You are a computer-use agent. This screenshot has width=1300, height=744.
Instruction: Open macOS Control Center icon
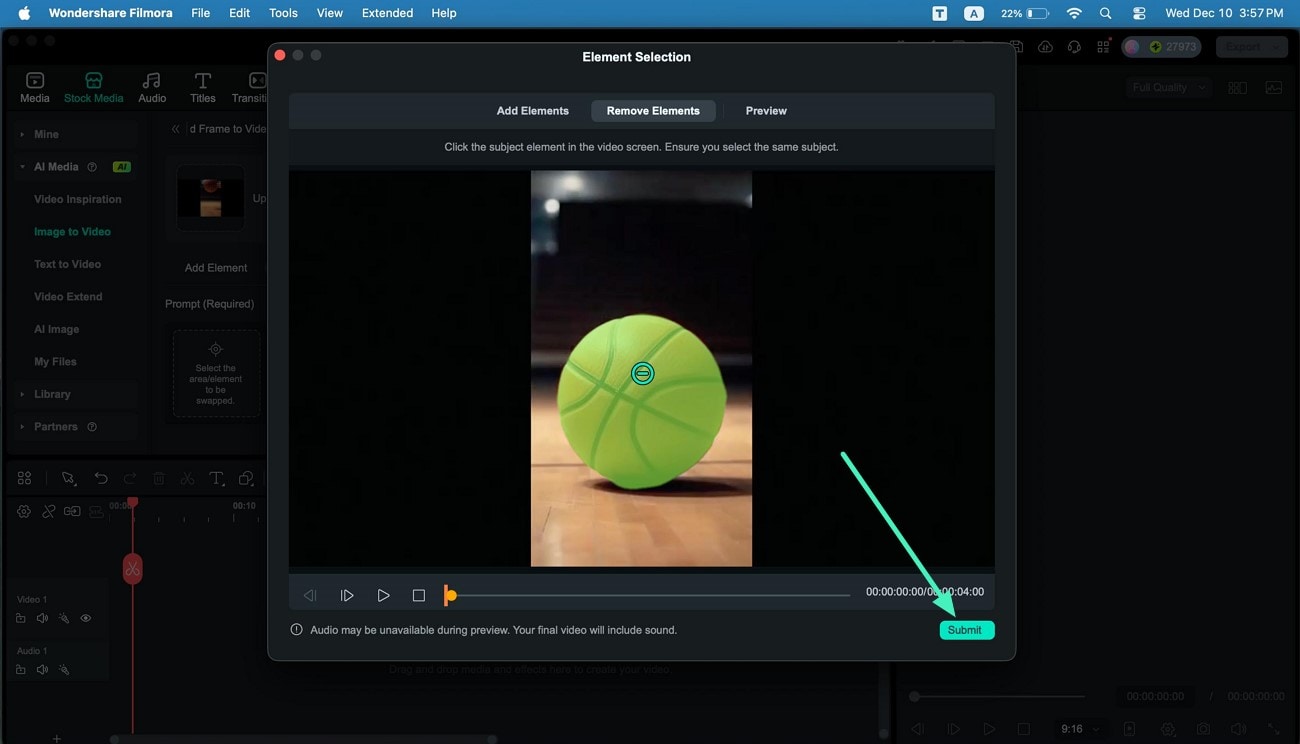[1139, 13]
